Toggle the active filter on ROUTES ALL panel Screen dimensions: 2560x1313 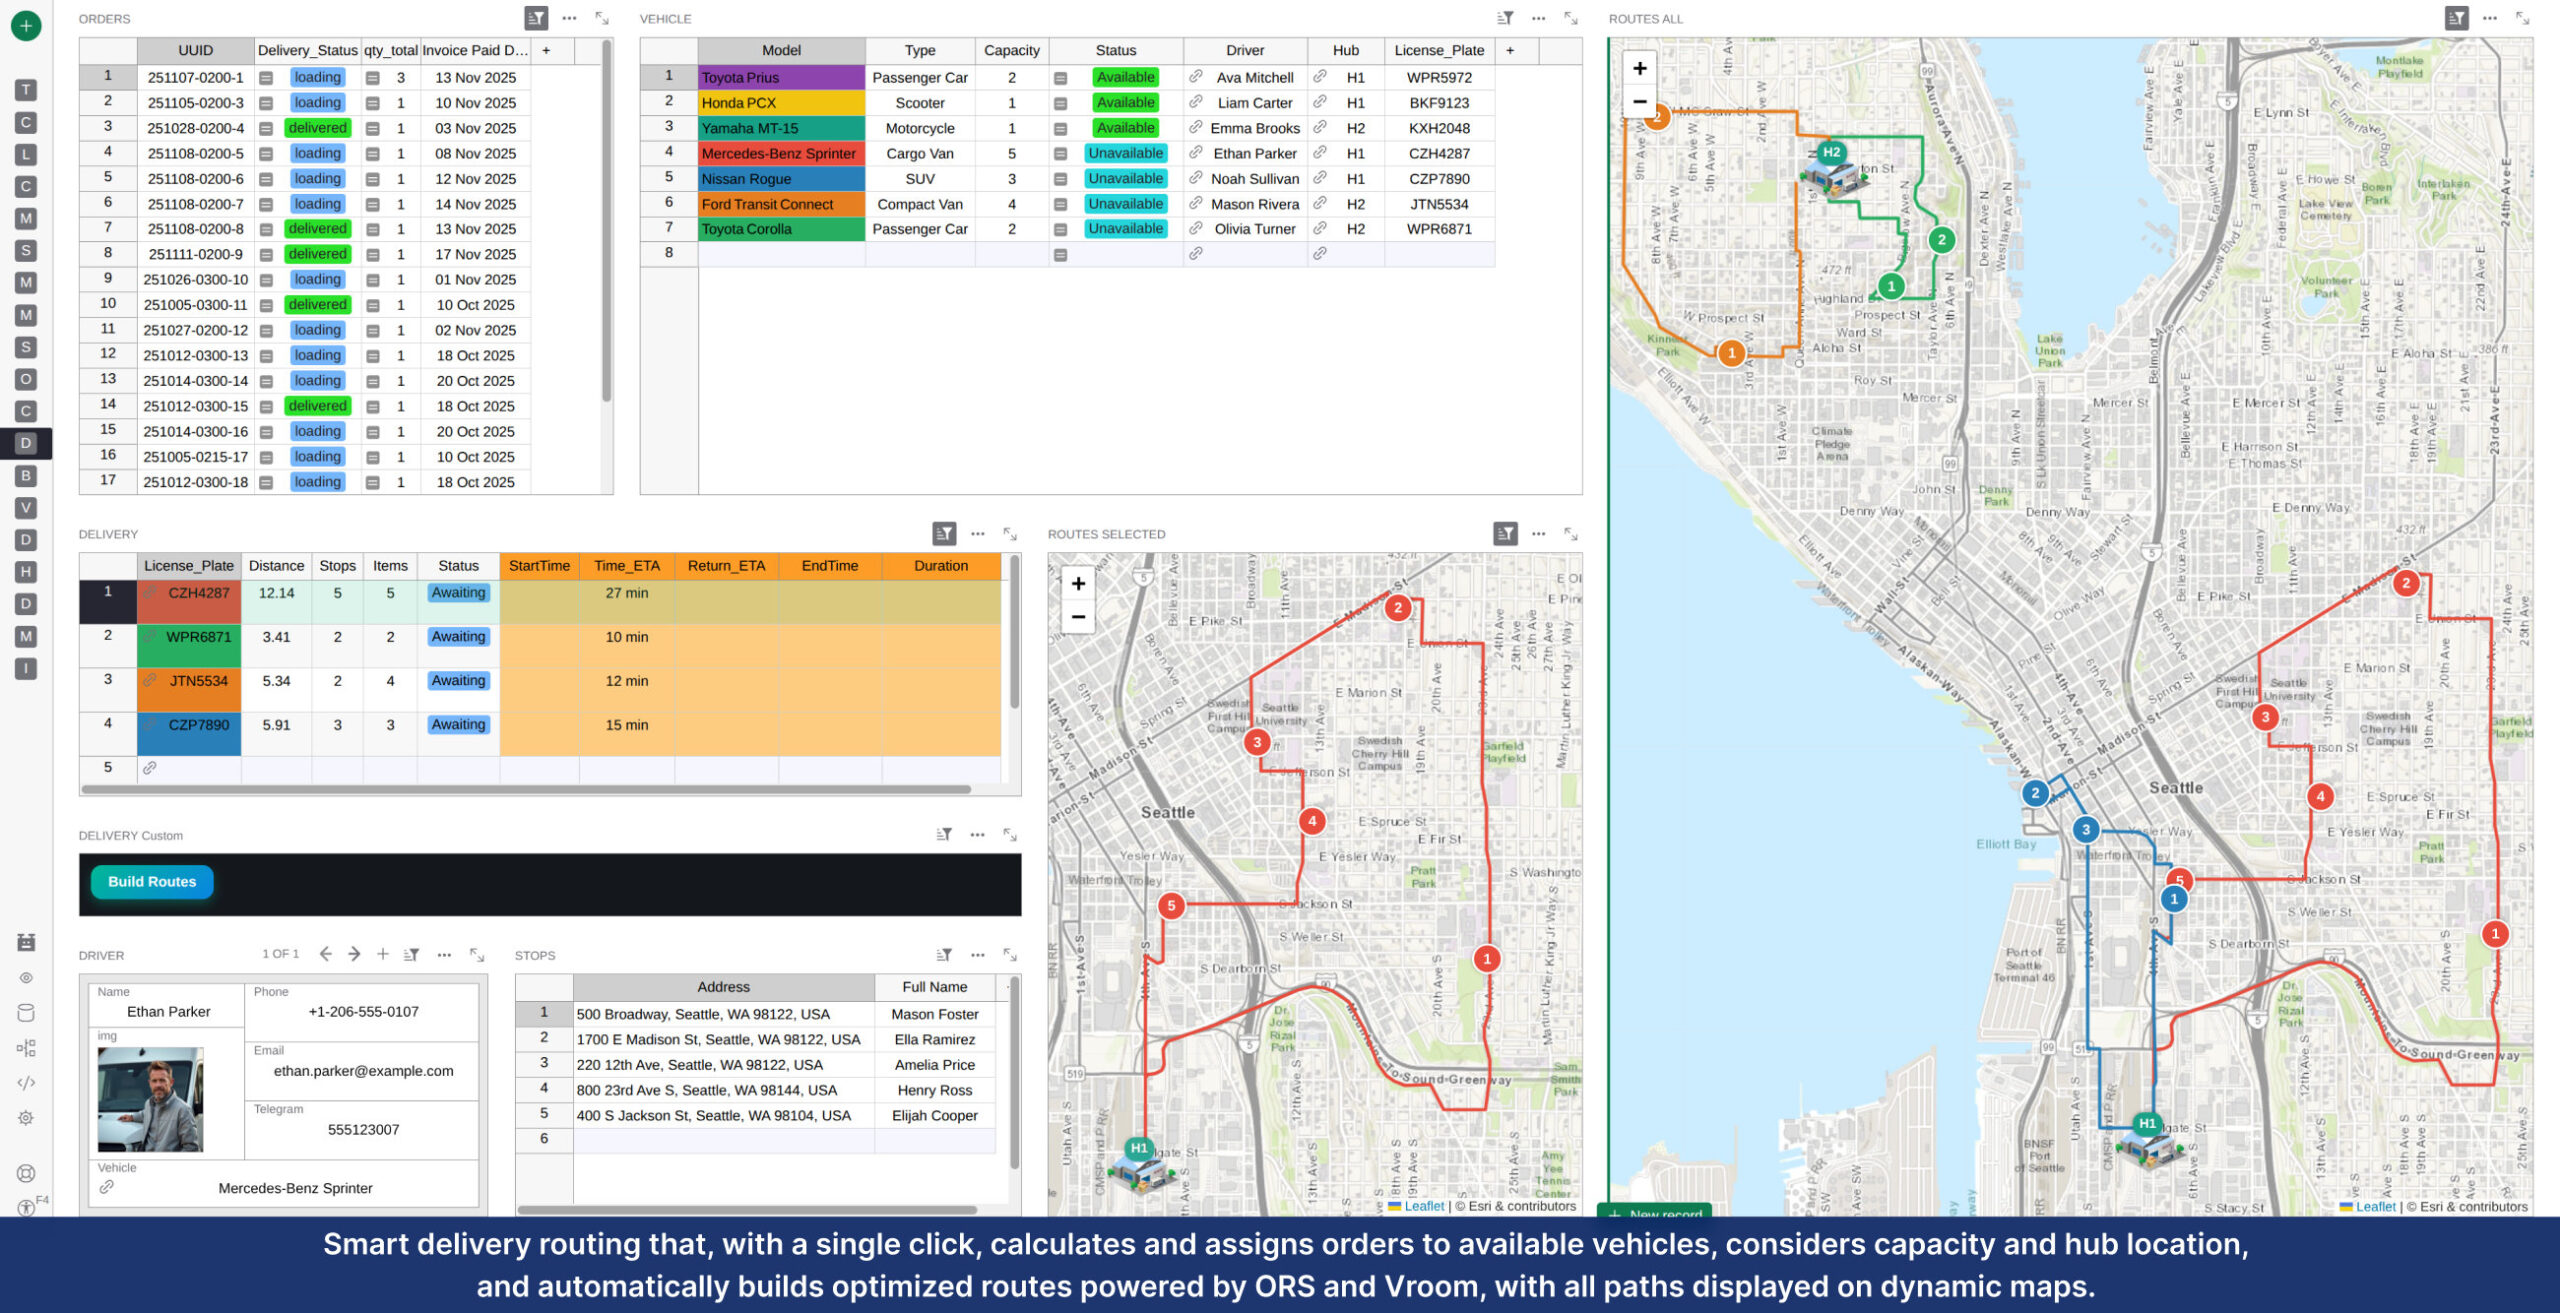point(2456,18)
